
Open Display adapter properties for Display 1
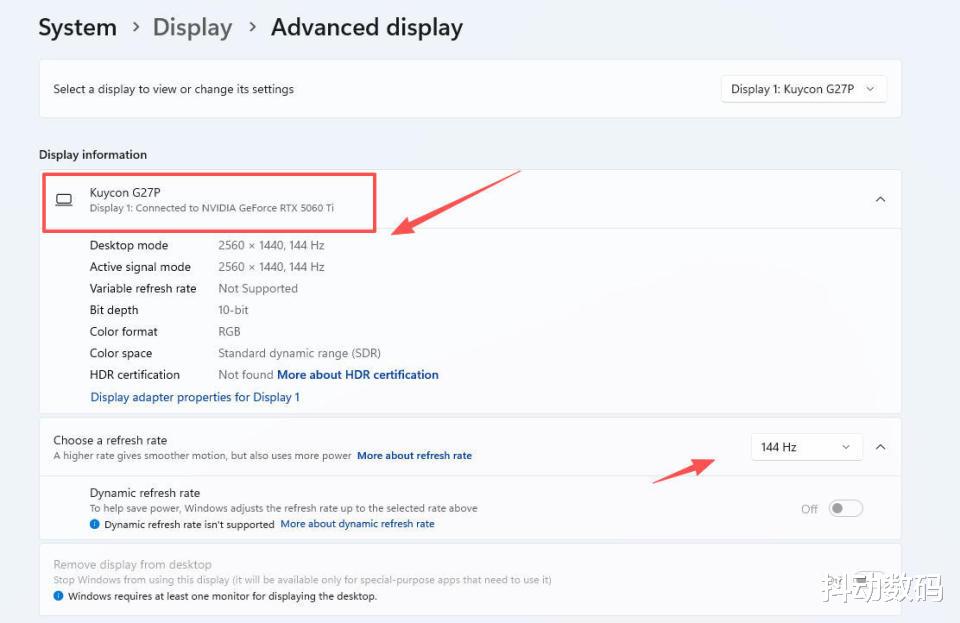click(x=195, y=397)
